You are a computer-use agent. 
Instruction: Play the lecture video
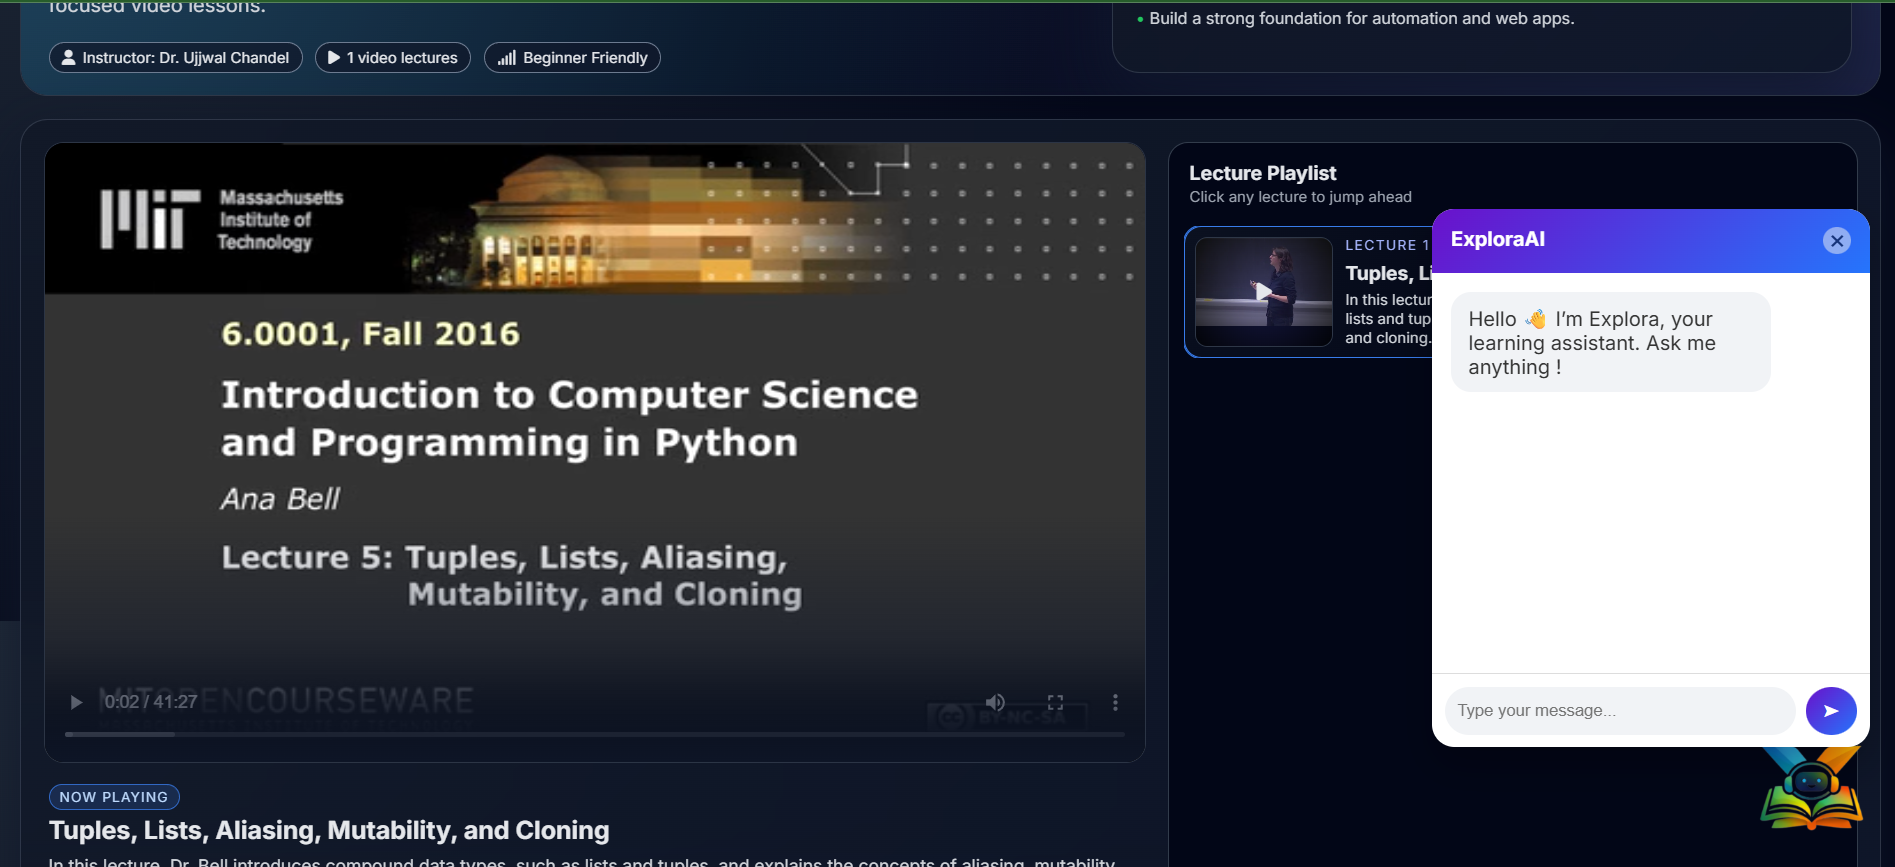point(76,702)
